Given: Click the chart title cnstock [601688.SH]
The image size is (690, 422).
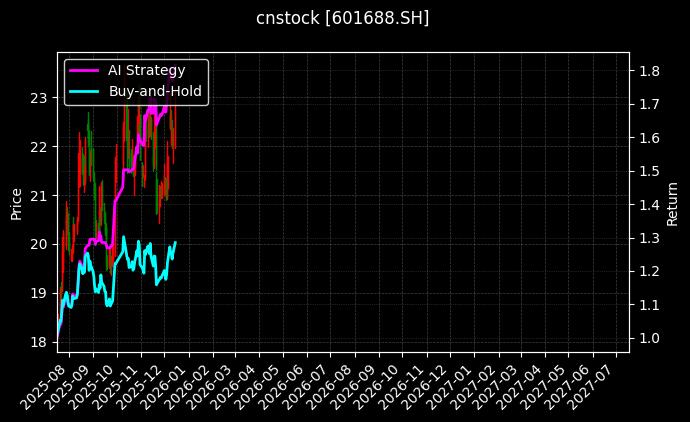Looking at the screenshot, I should point(343,18).
